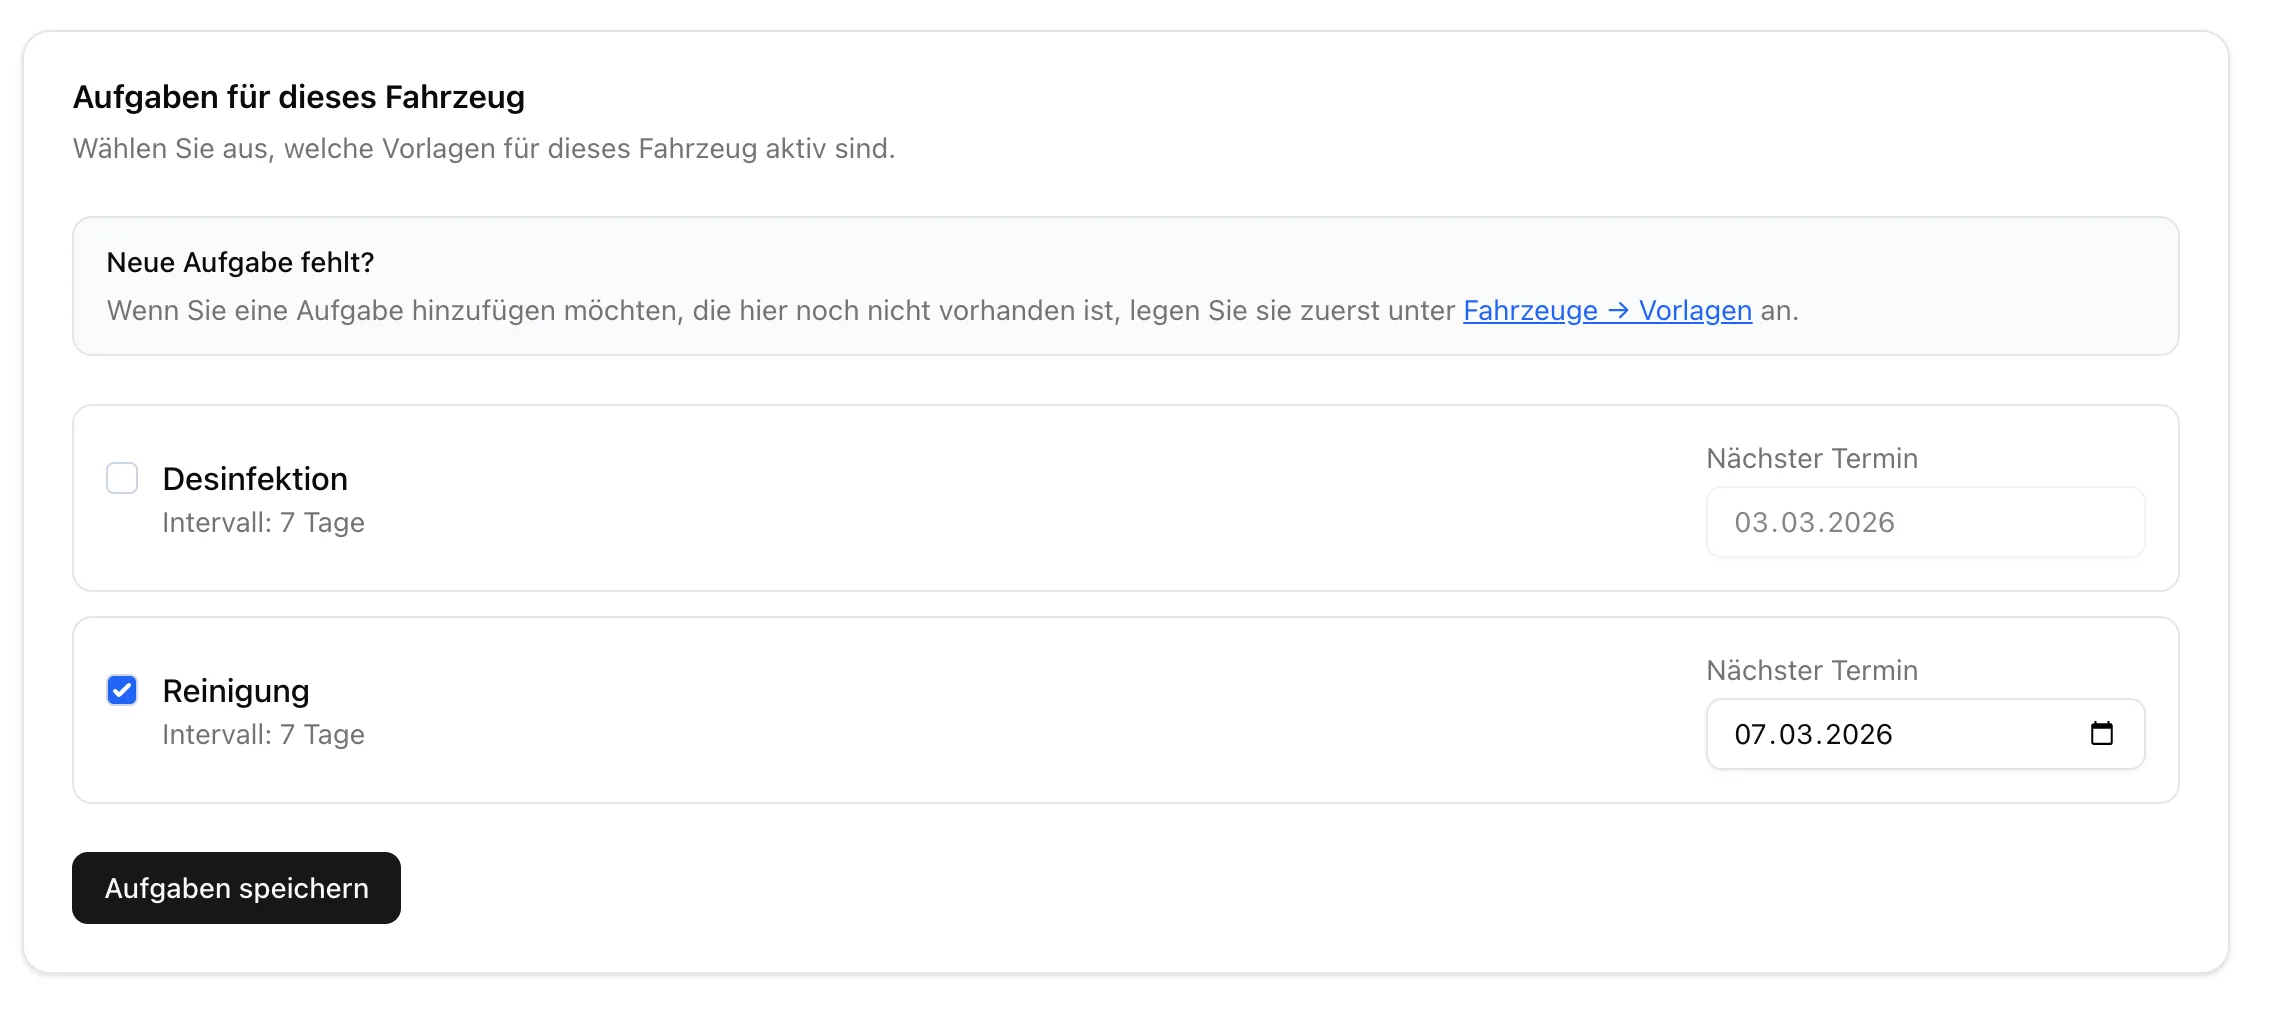Check the box beside Desinfektion
2270x1036 pixels.
point(122,478)
